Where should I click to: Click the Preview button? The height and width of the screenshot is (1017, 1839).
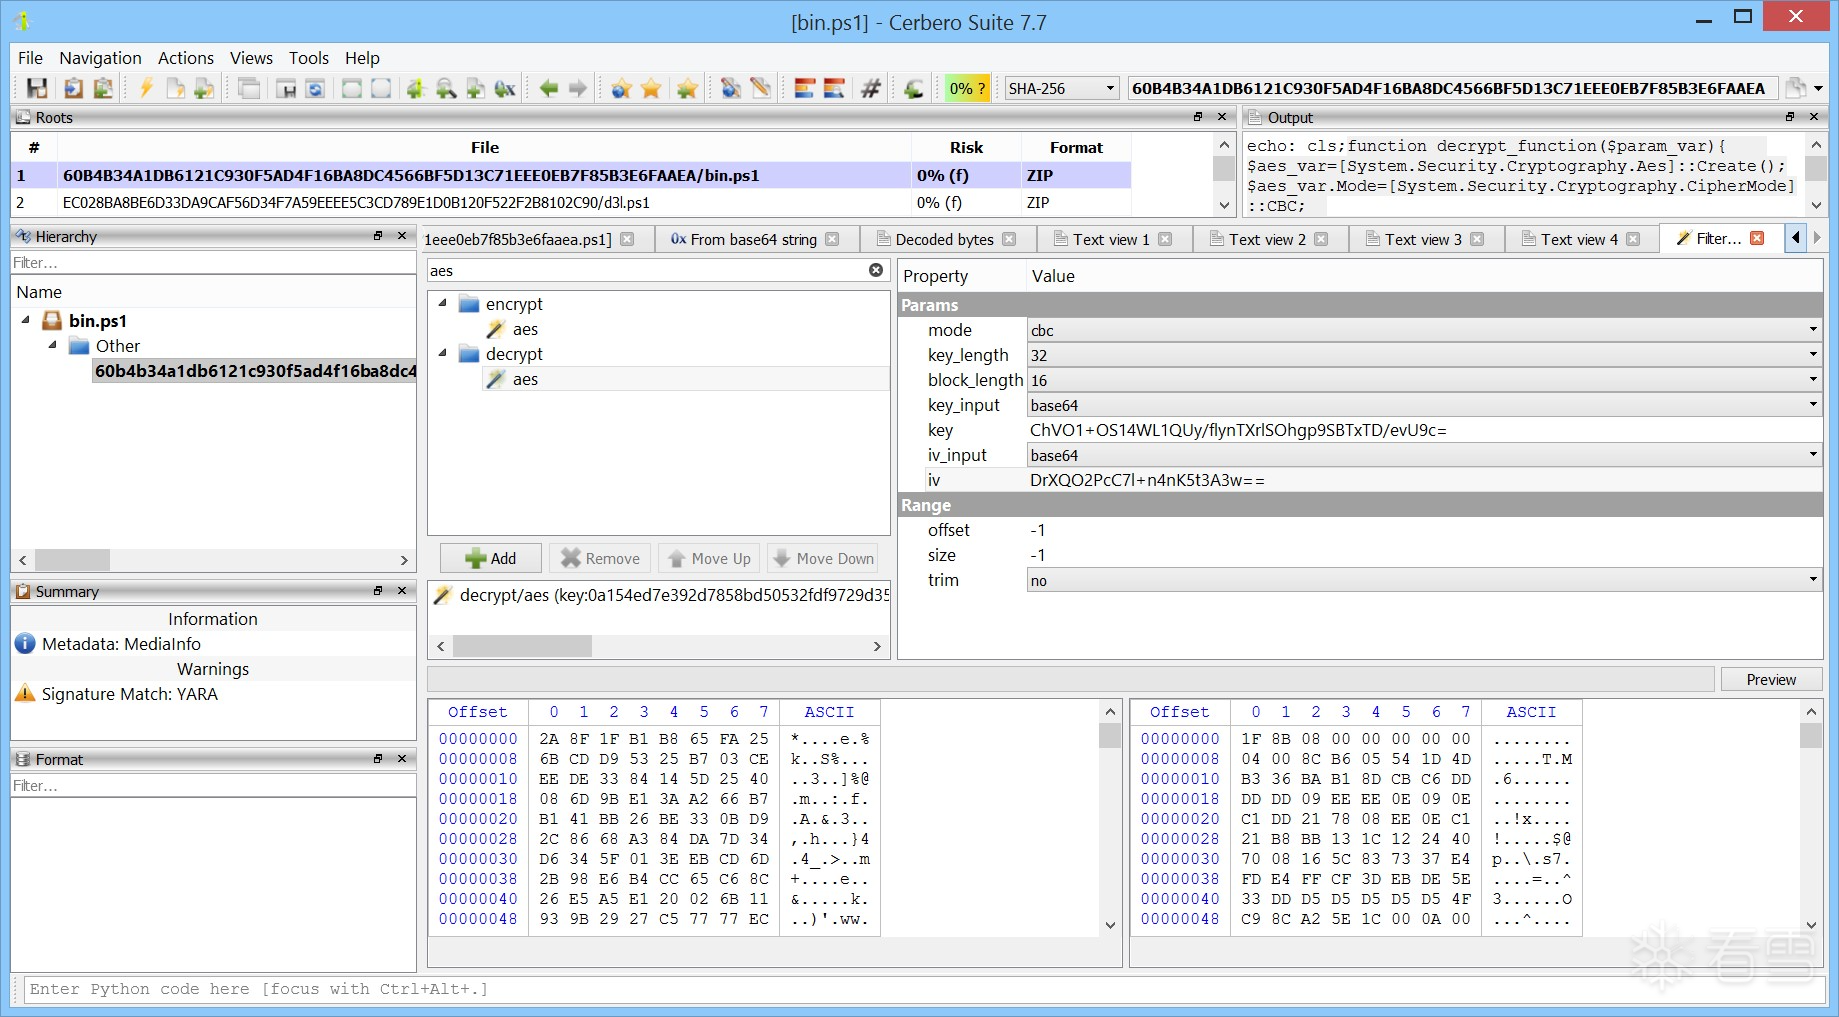[1771, 680]
